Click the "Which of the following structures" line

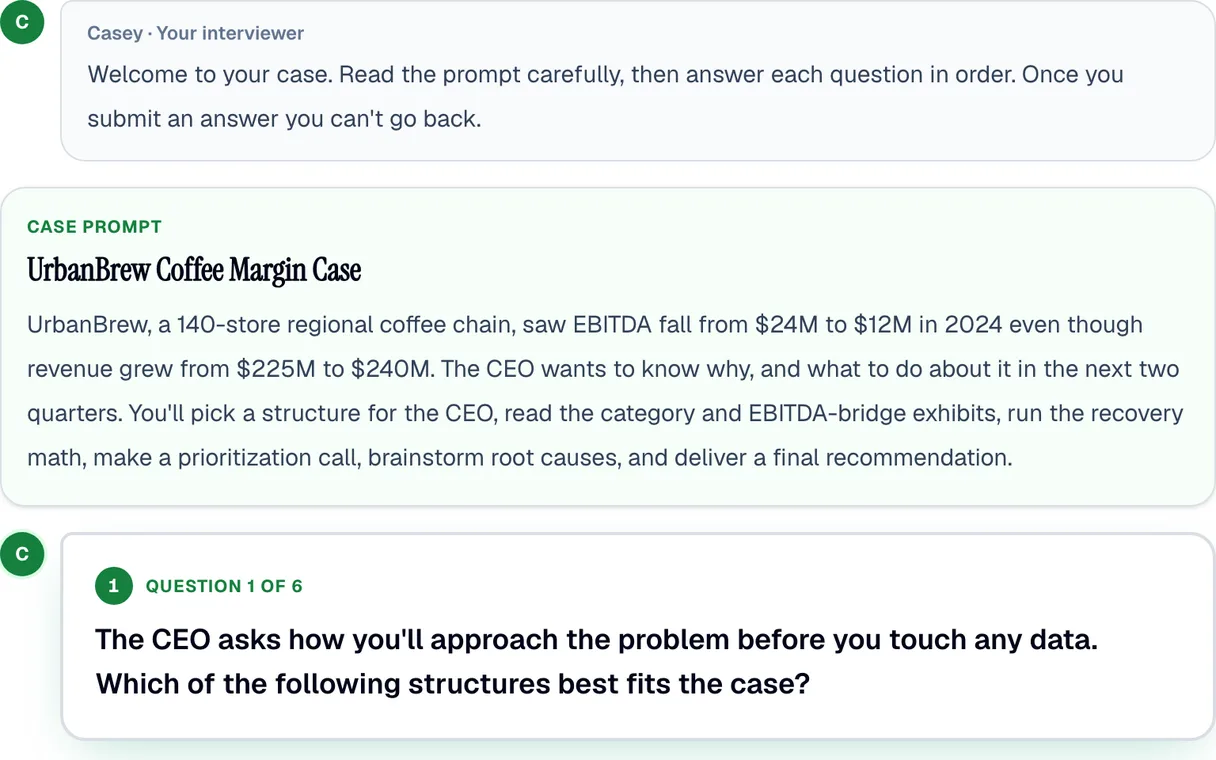point(452,684)
